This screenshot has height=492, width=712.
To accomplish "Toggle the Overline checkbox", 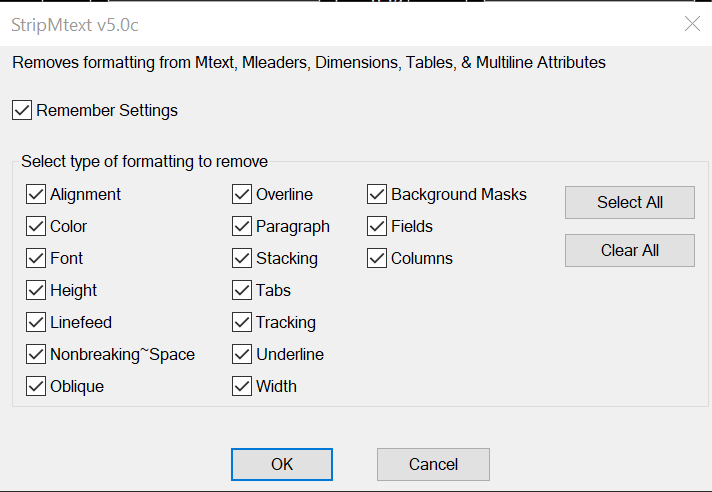I will tap(242, 194).
